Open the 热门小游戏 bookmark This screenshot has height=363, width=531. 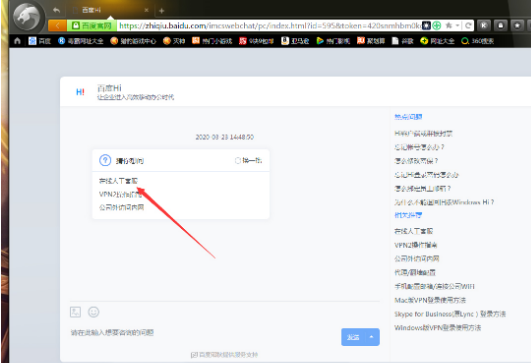tap(212, 41)
